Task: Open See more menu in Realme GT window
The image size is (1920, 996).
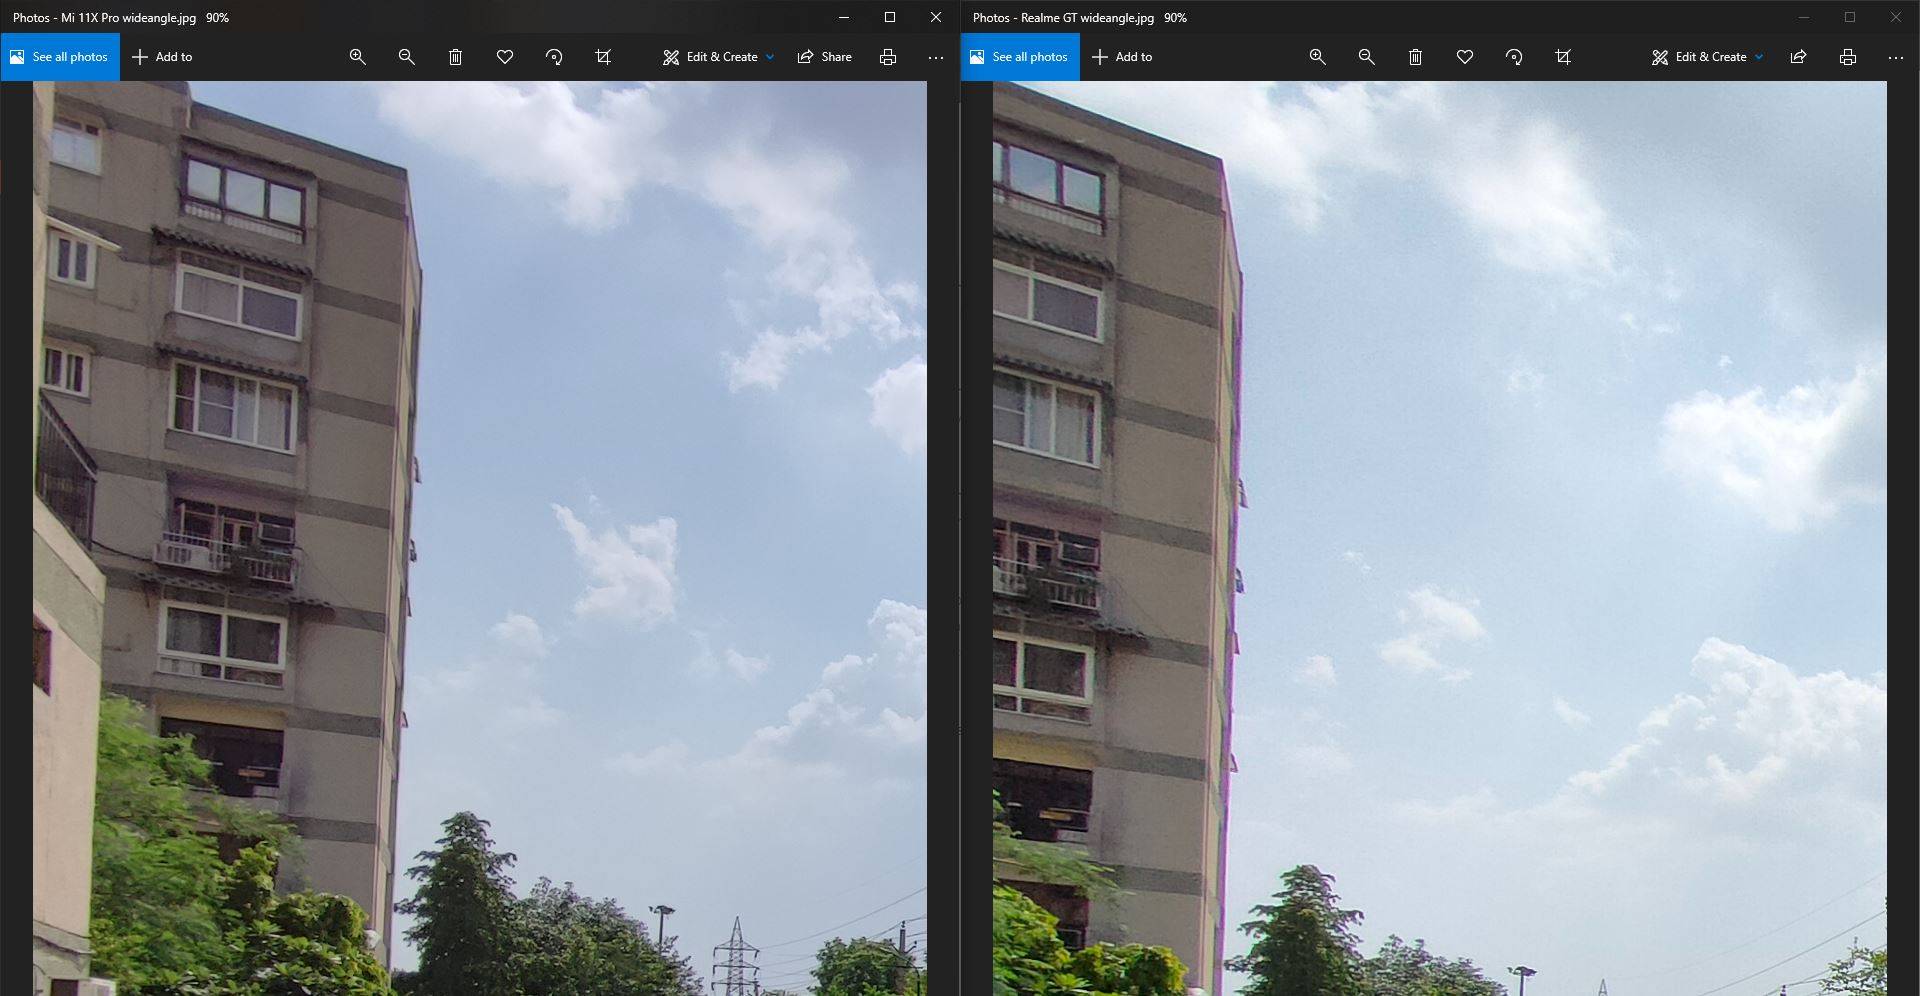Action: (x=1895, y=57)
